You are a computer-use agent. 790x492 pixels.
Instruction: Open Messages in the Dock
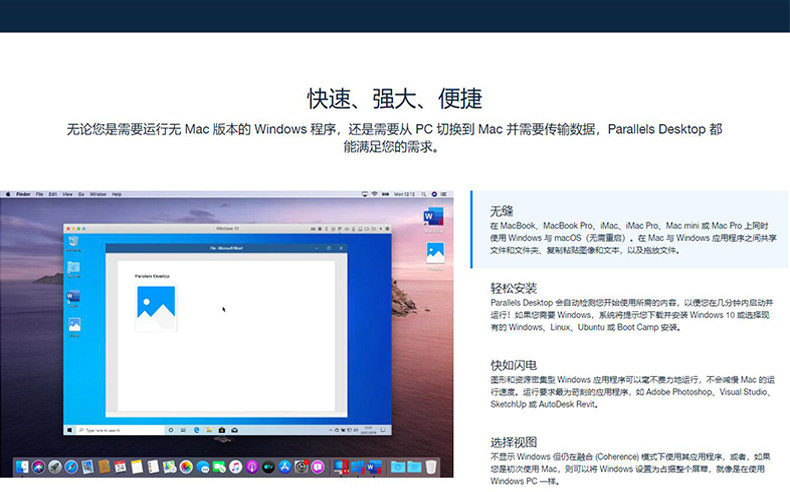(203, 467)
